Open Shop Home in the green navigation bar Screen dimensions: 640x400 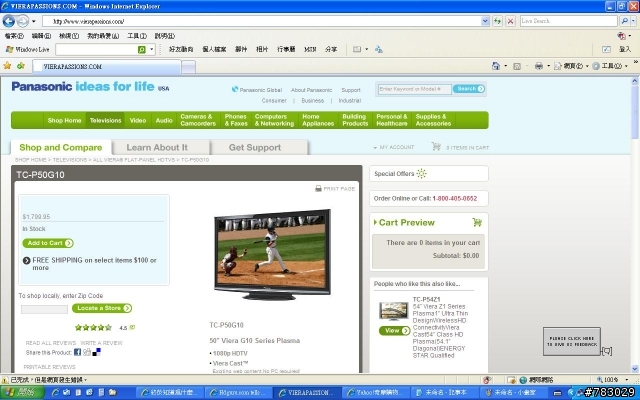coord(64,120)
